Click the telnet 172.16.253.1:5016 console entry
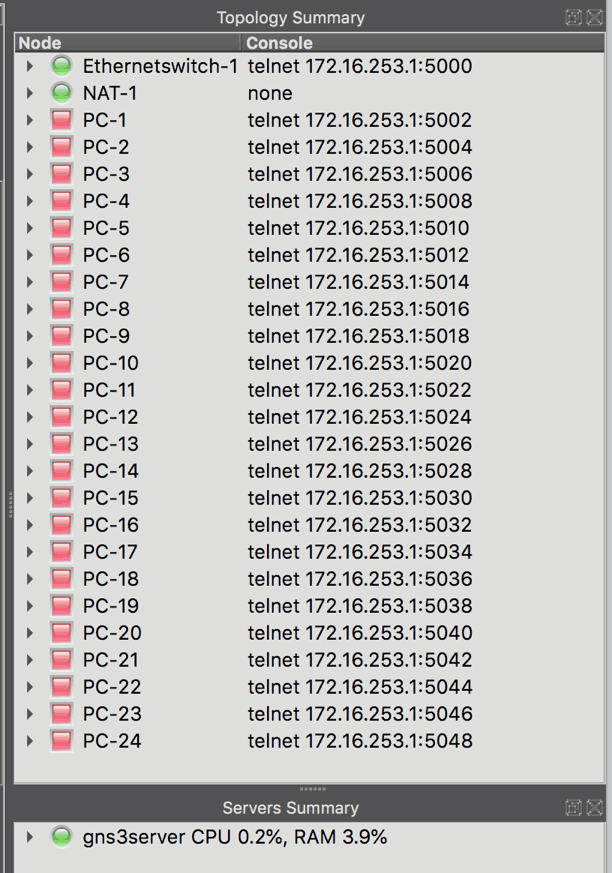The width and height of the screenshot is (612, 873). pos(359,309)
